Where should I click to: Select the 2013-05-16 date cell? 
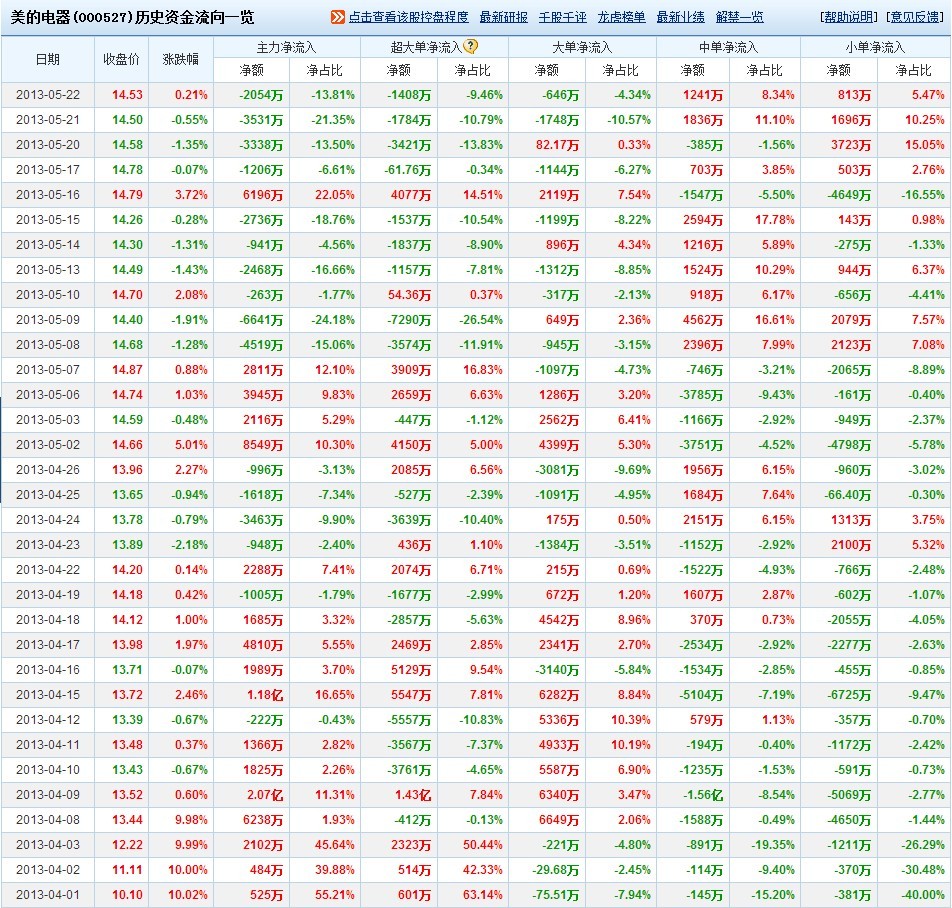point(48,195)
